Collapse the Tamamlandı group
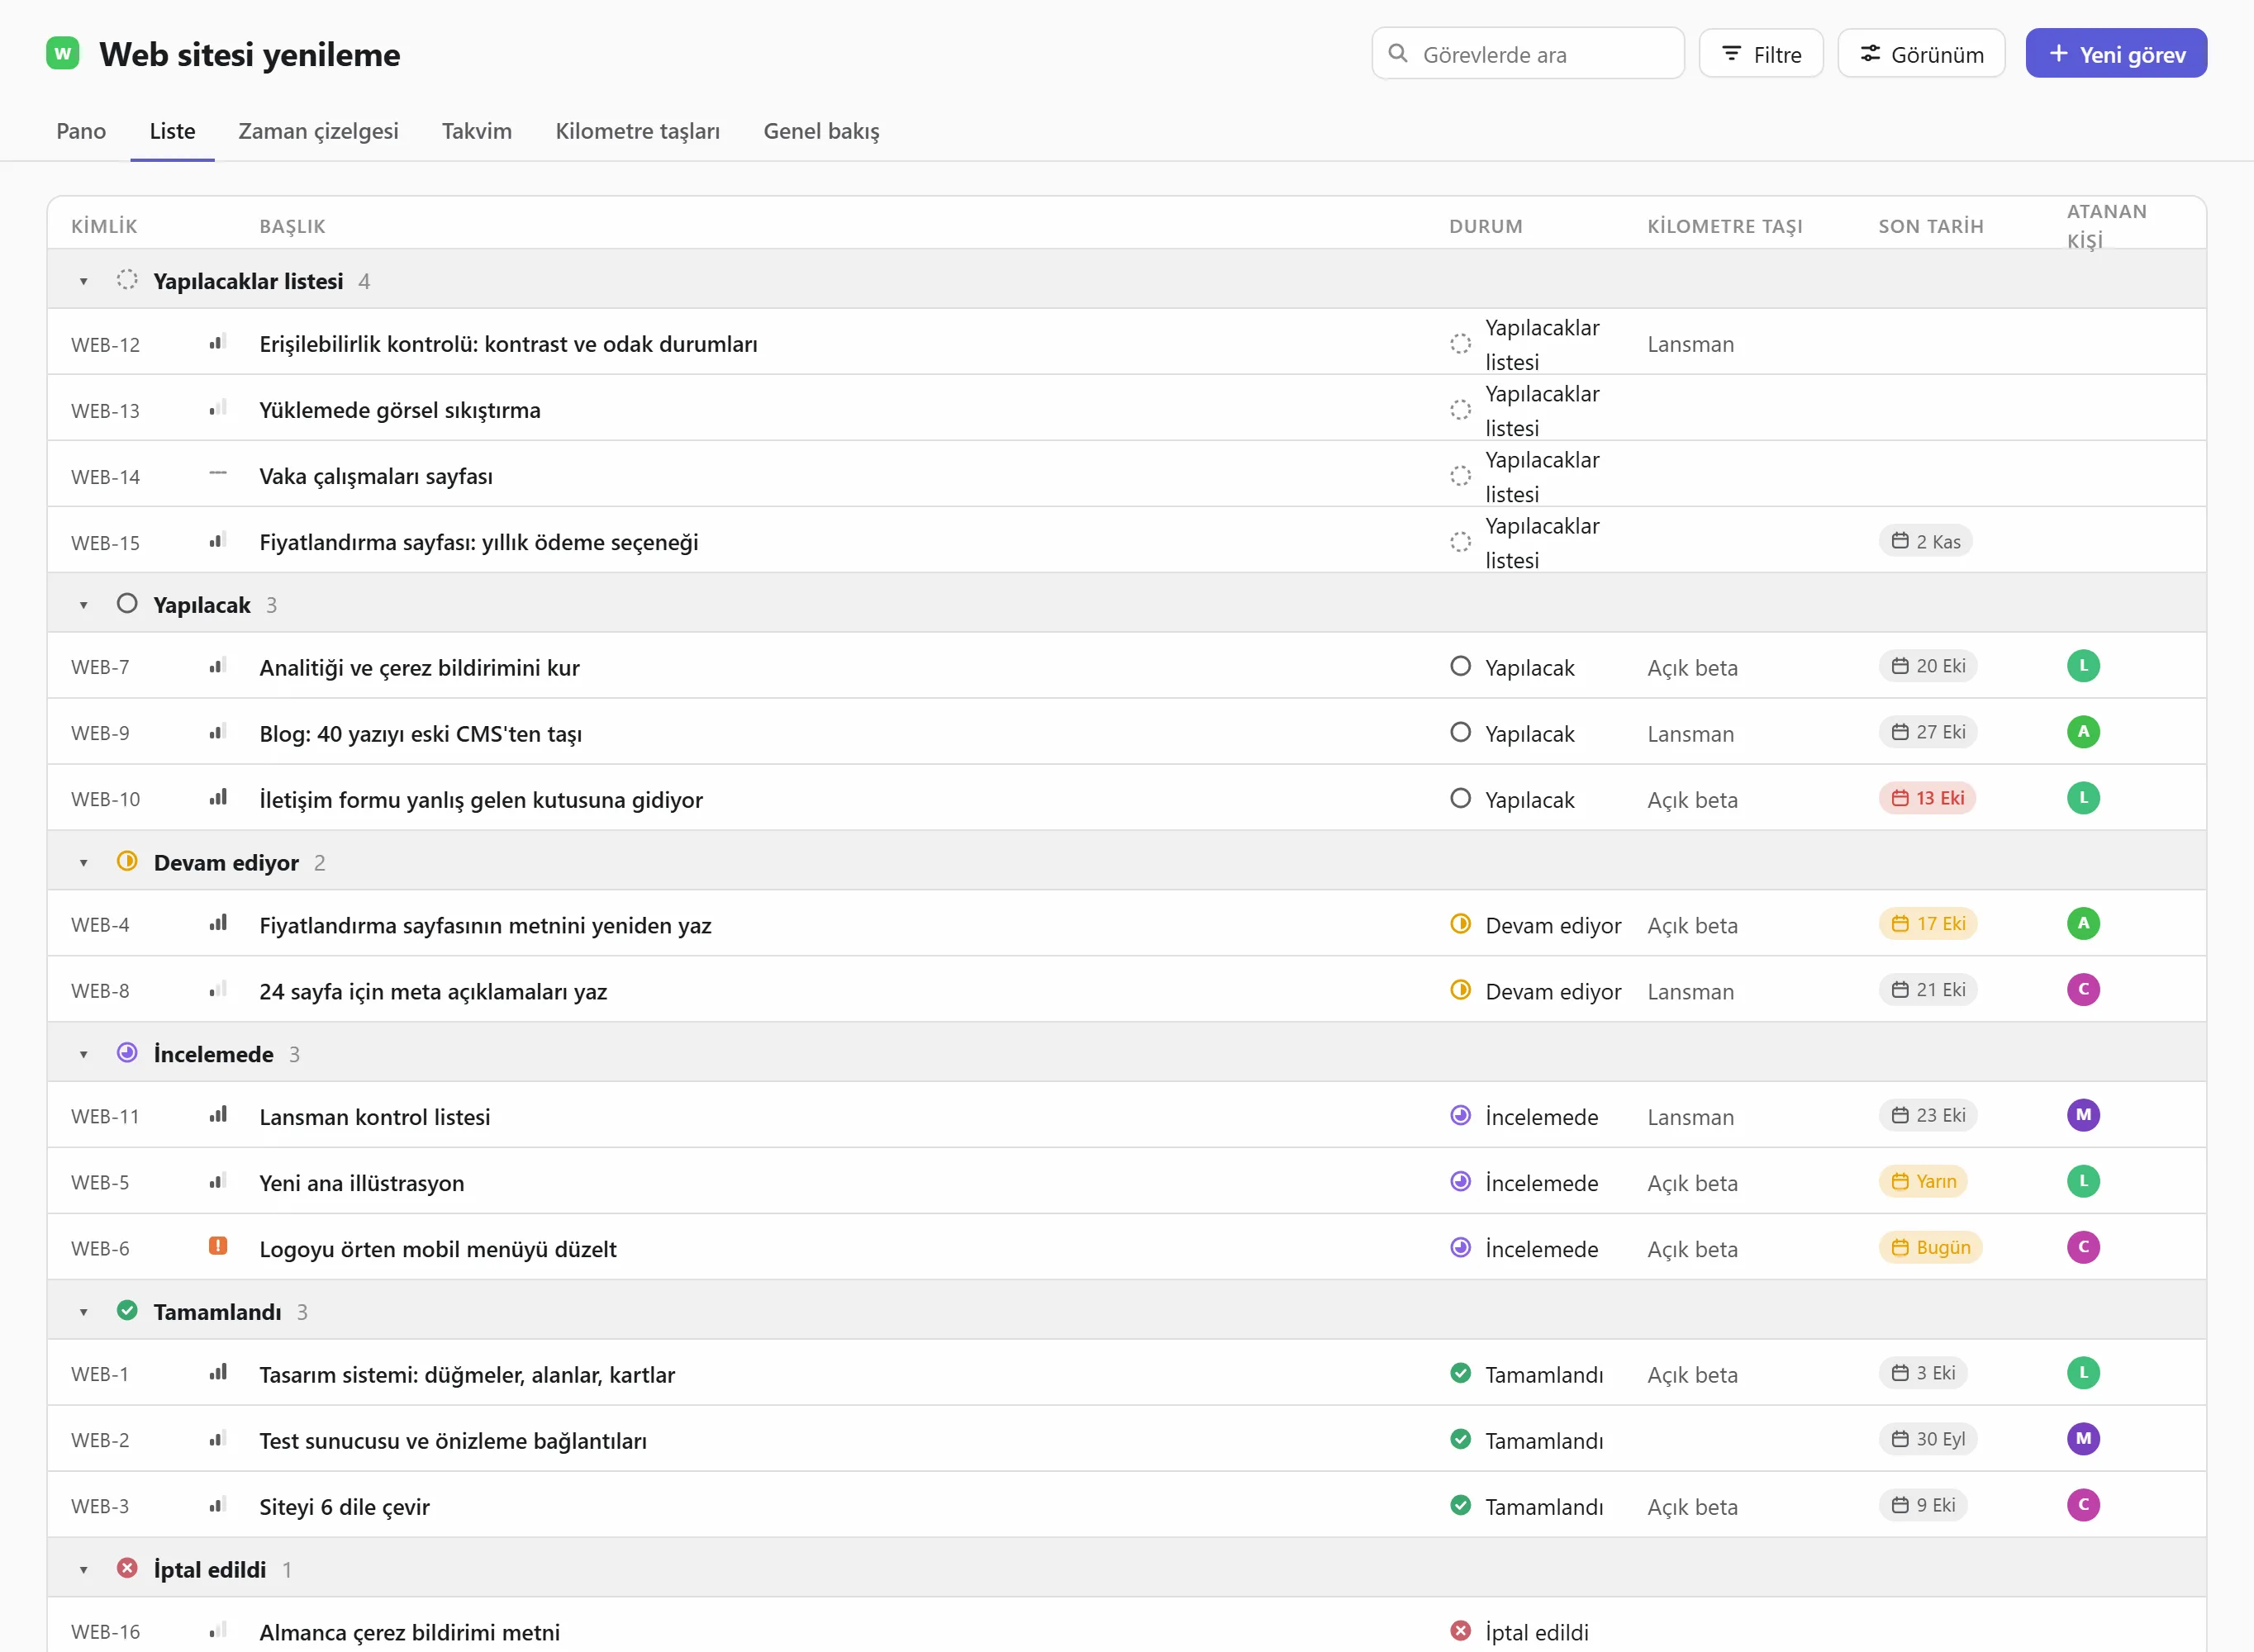Screen dimensions: 2254x1652 point(84,1313)
